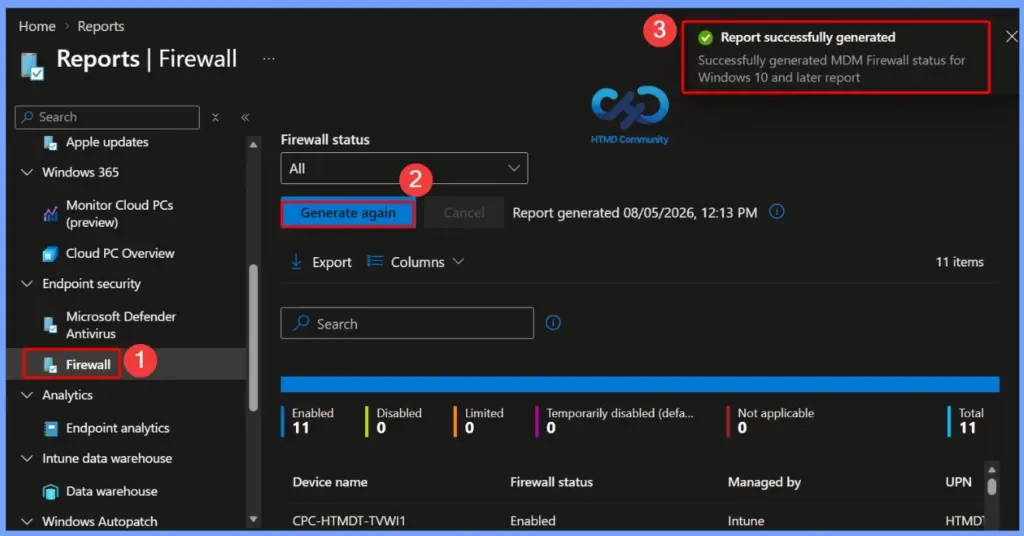Click the info icon beside report timestamp
This screenshot has width=1024, height=536.
pos(776,212)
